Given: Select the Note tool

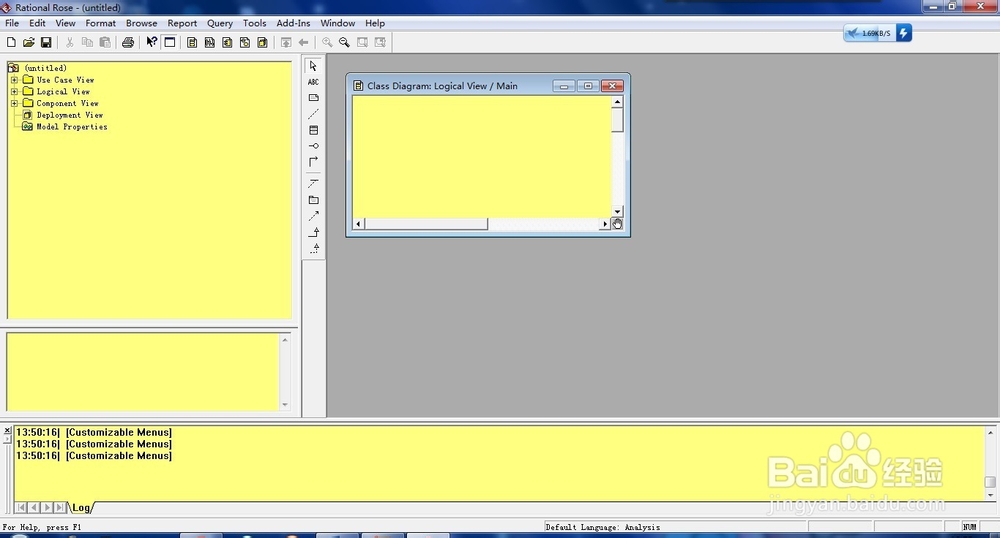Looking at the screenshot, I should 313,98.
